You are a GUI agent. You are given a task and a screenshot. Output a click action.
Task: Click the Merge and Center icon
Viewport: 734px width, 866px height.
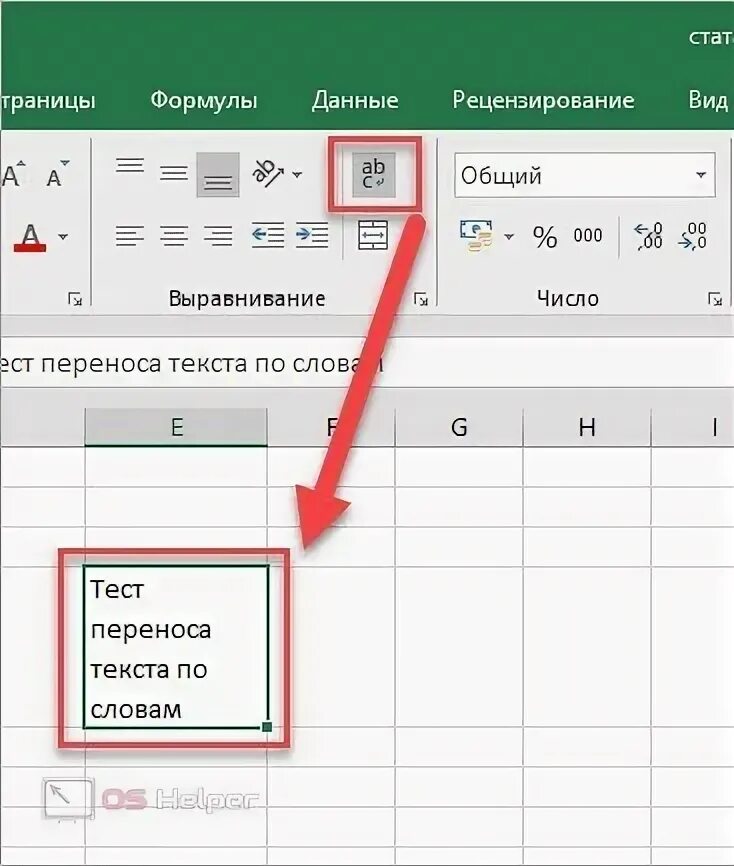point(373,235)
